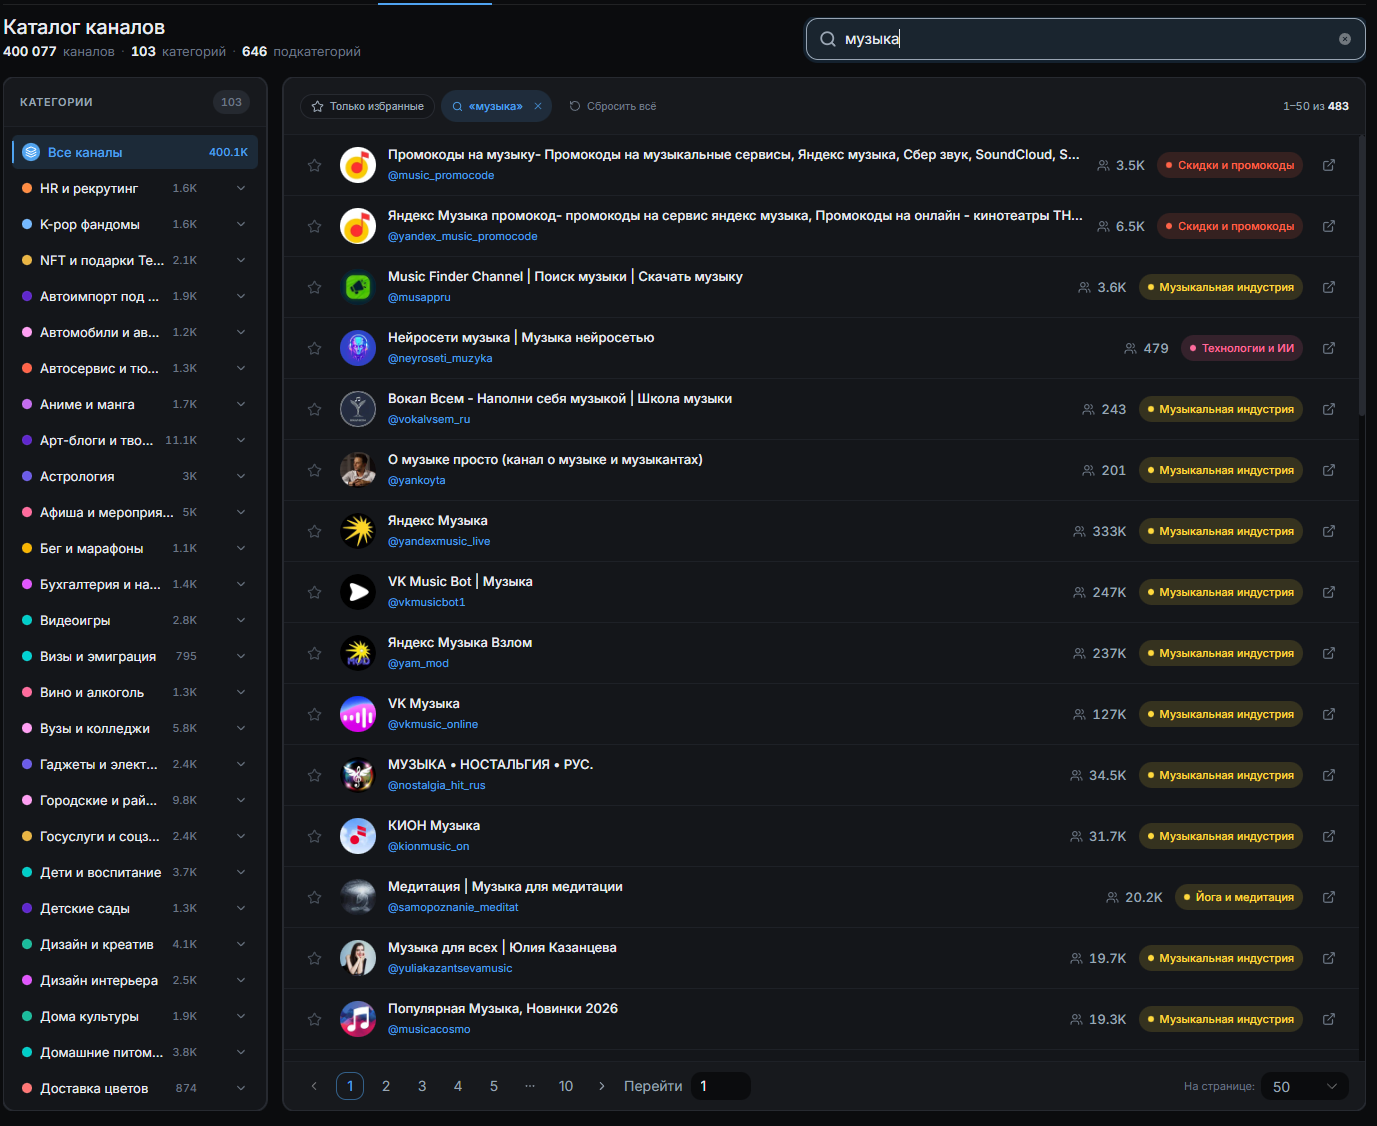
Task: Click VK Music Bot play avatar
Action: (x=358, y=592)
